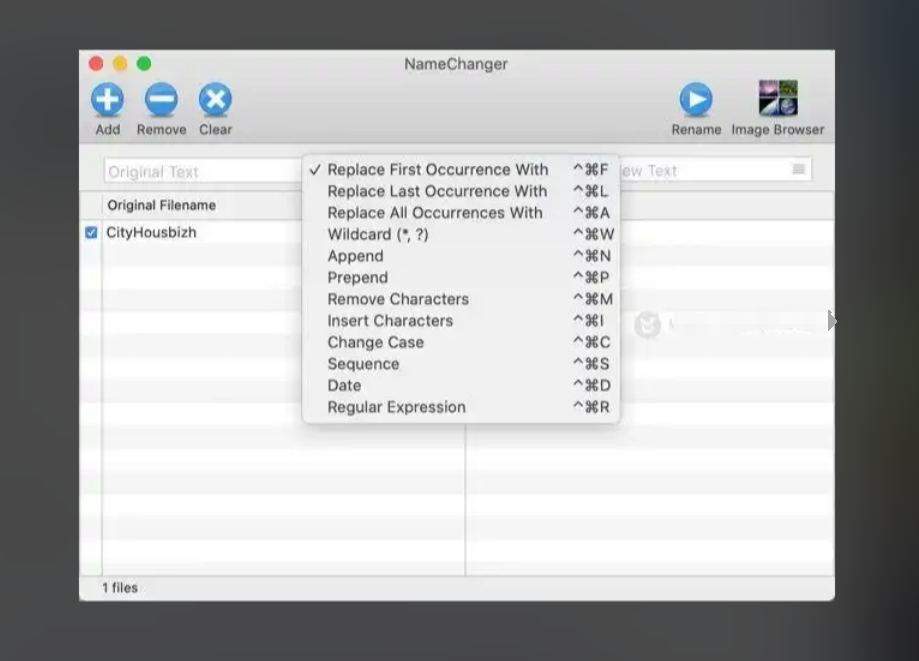This screenshot has width=919, height=661.
Task: Select Replace All Occurrences With
Action: pos(461,213)
